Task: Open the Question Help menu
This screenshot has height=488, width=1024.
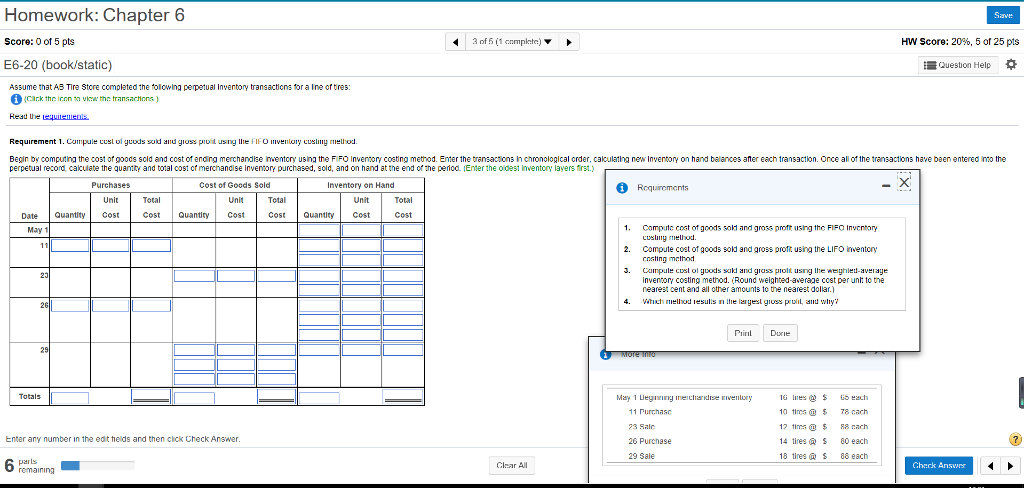Action: pos(959,65)
